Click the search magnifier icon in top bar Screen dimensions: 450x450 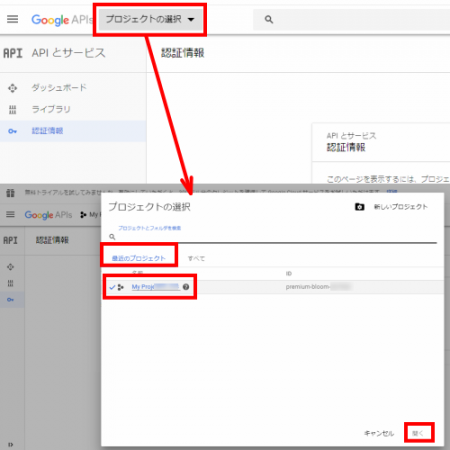coord(269,20)
